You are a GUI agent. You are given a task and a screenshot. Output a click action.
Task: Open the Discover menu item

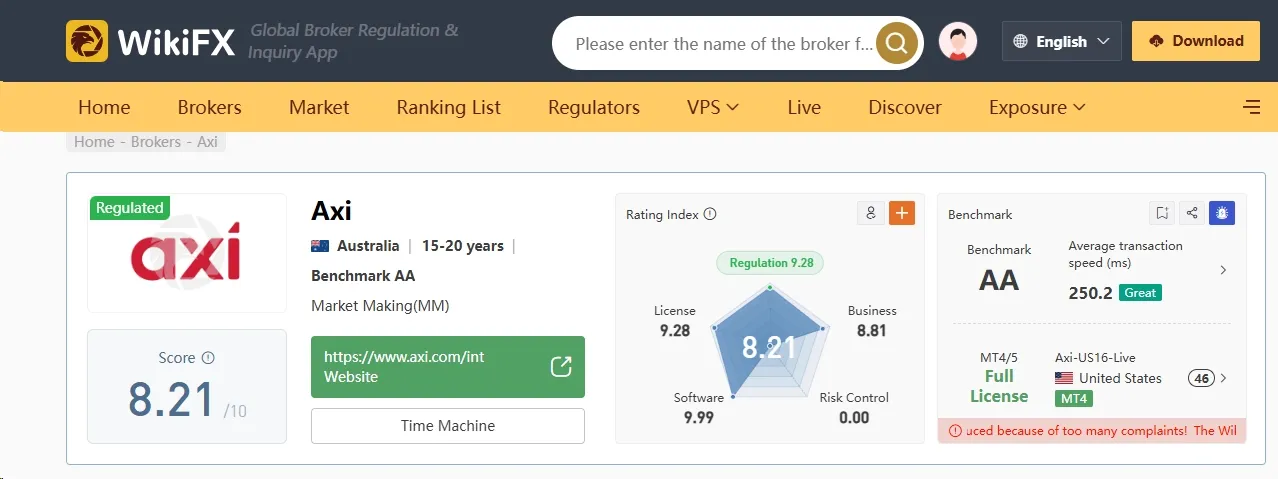pyautogui.click(x=905, y=107)
